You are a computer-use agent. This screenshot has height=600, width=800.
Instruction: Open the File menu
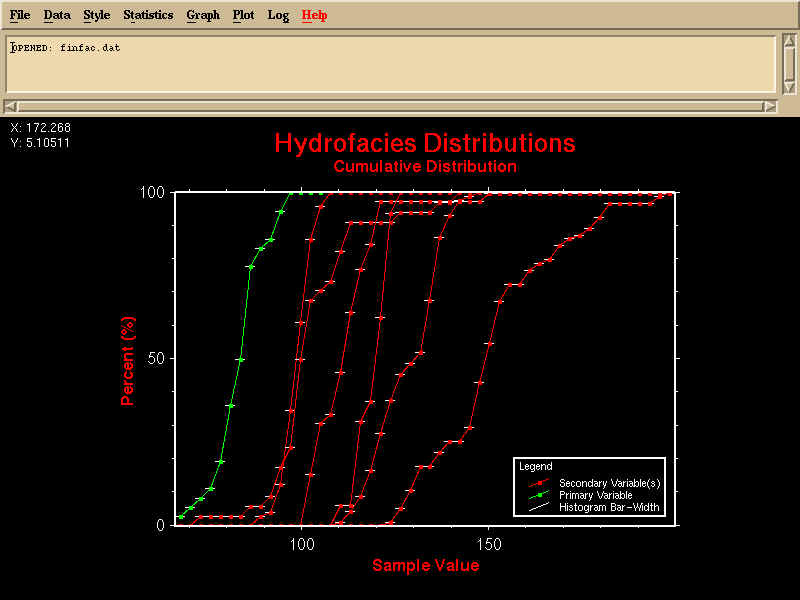pos(20,15)
